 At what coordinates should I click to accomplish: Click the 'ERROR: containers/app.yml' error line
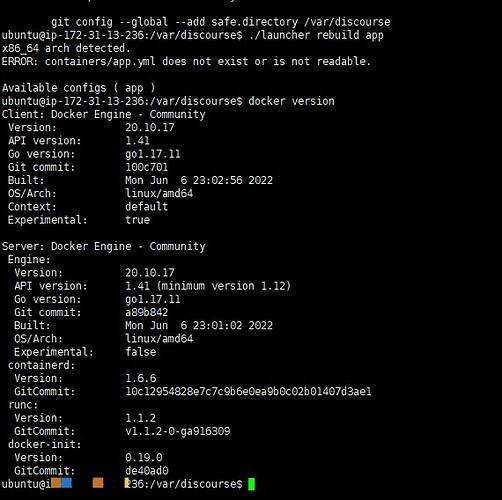coord(186,61)
